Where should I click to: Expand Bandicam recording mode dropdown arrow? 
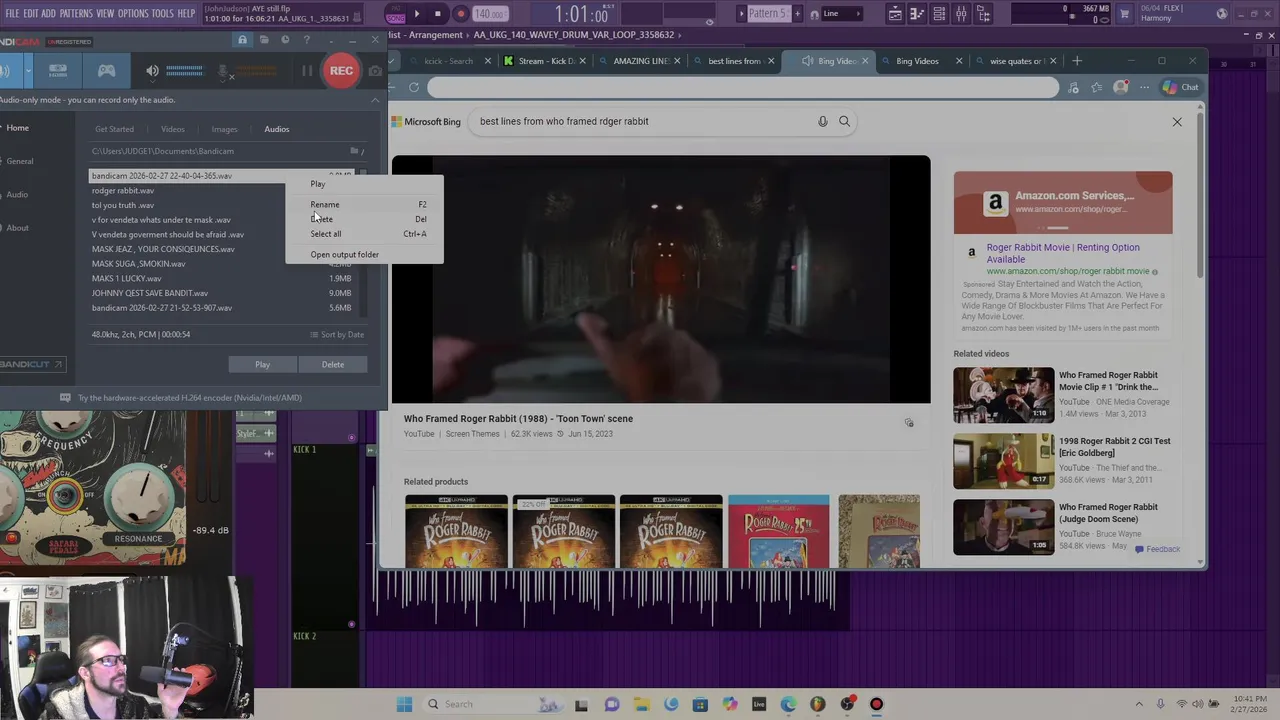click(28, 71)
